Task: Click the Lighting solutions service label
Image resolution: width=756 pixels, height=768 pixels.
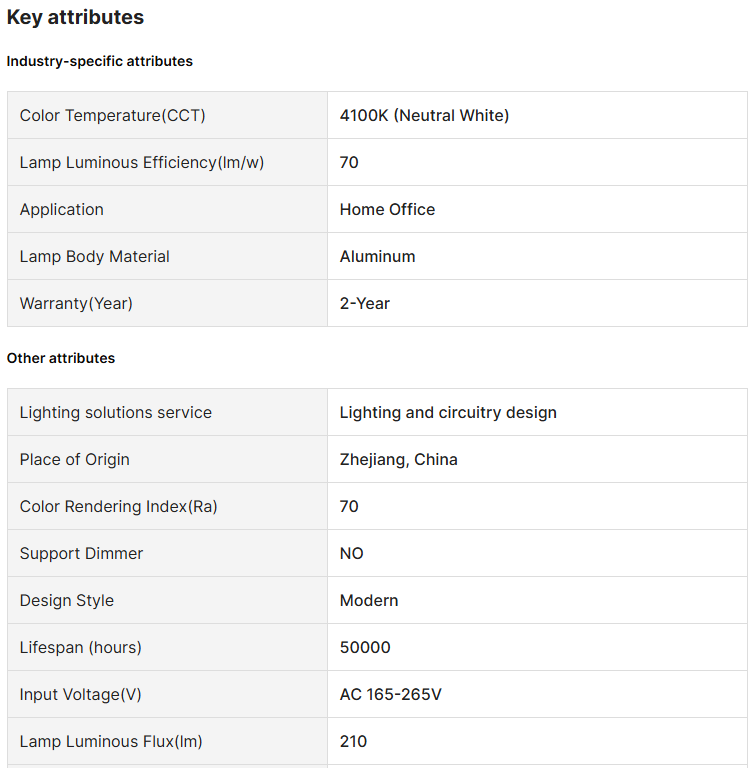Action: [x=116, y=413]
